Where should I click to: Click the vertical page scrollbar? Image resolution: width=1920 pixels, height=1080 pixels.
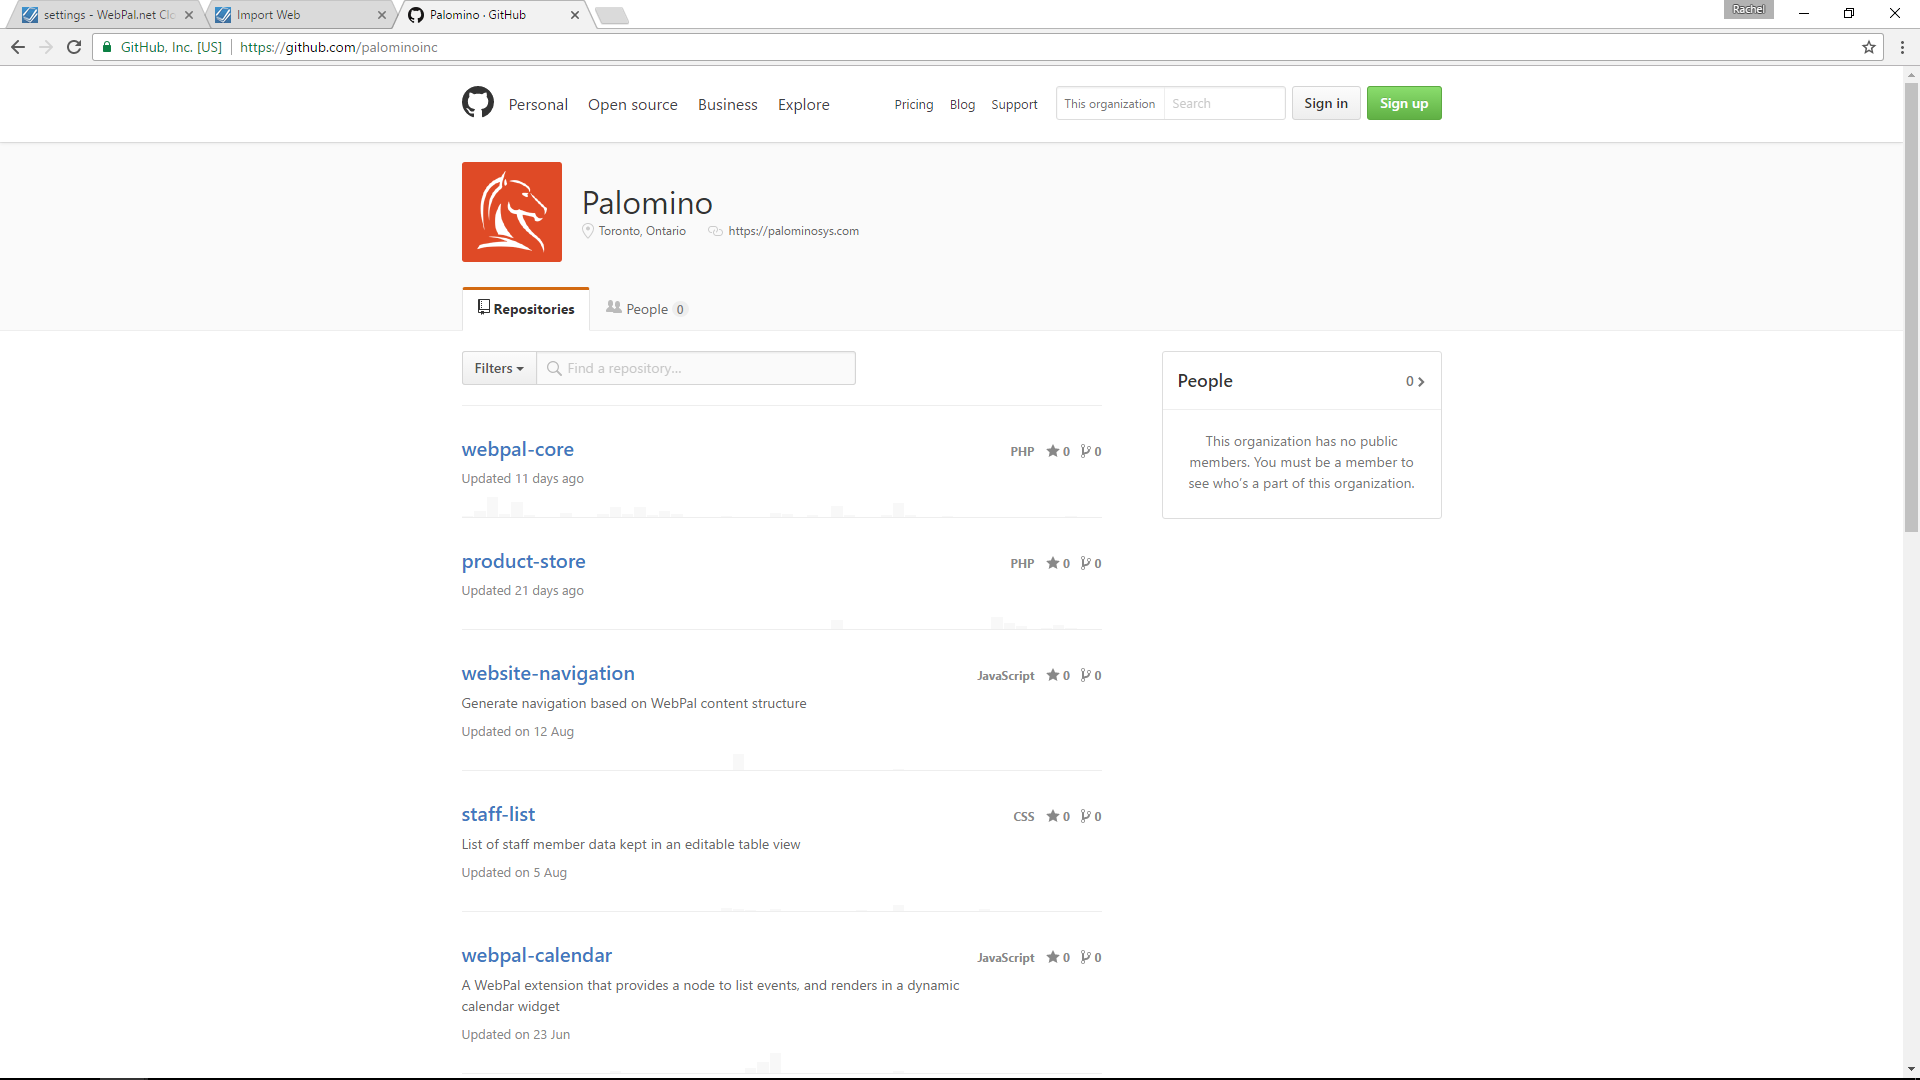1911,308
